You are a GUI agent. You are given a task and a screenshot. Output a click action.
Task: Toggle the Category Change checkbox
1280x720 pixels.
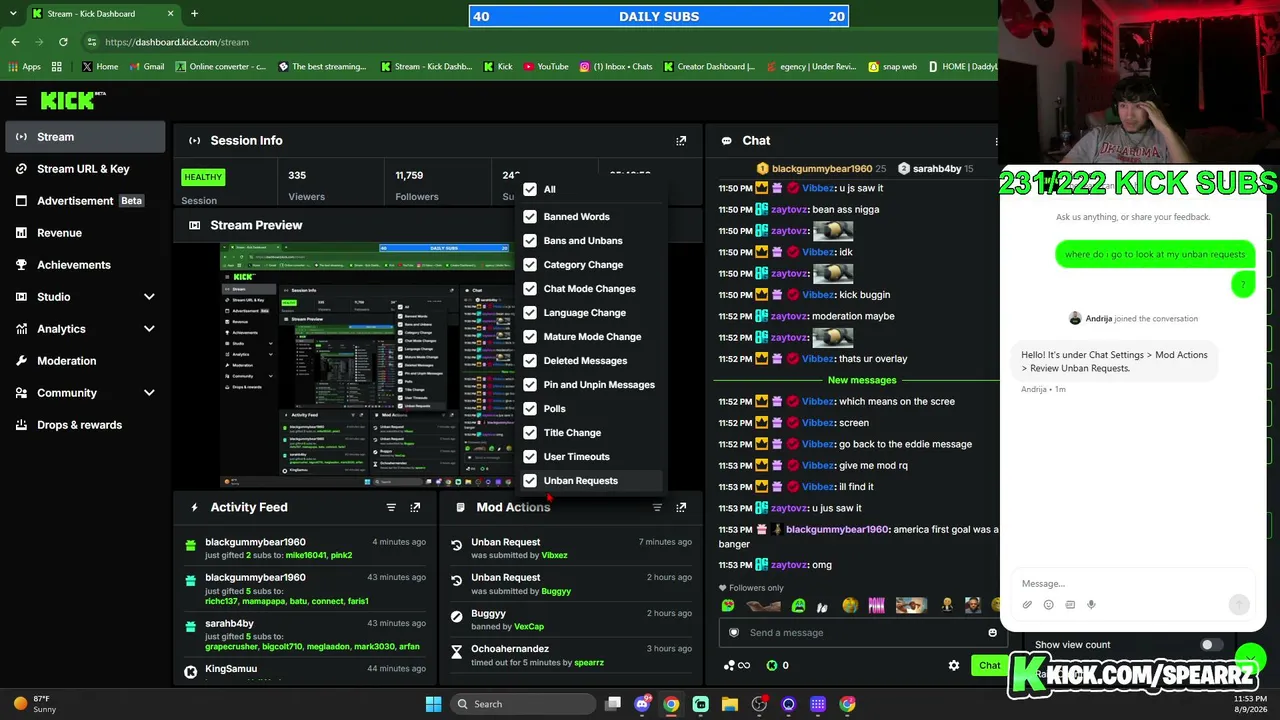530,265
